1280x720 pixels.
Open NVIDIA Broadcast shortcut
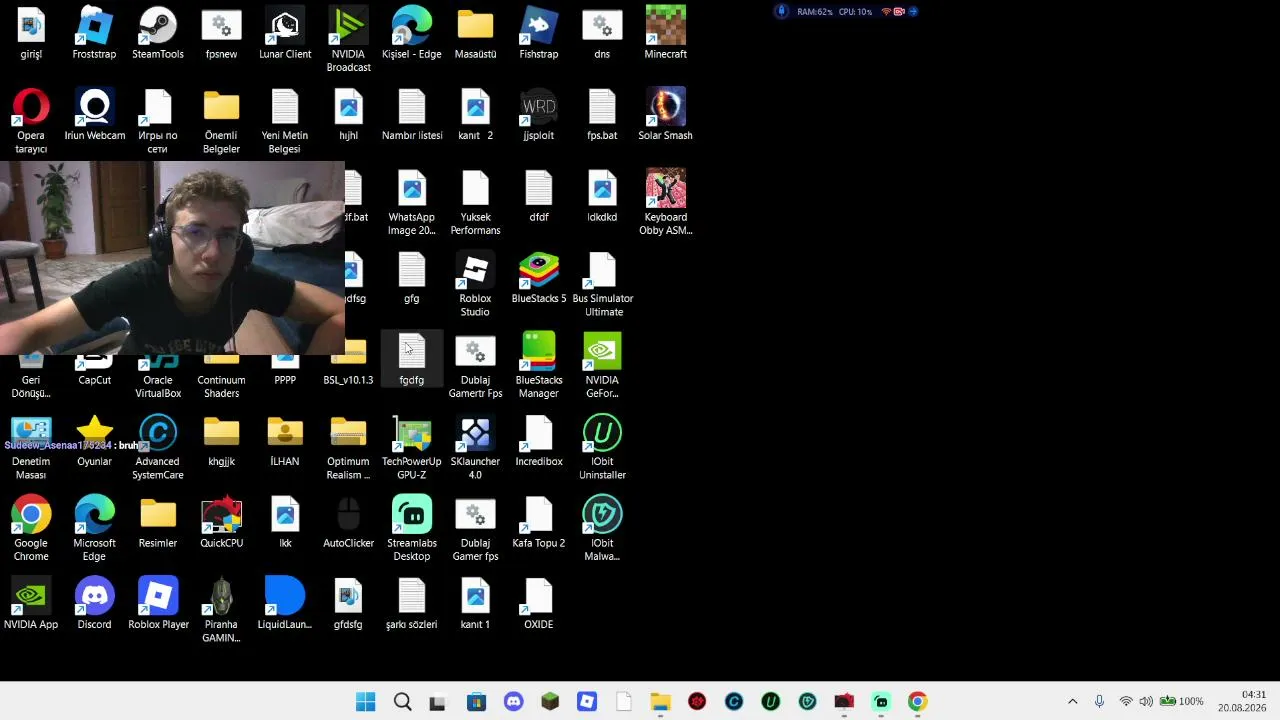point(348,40)
